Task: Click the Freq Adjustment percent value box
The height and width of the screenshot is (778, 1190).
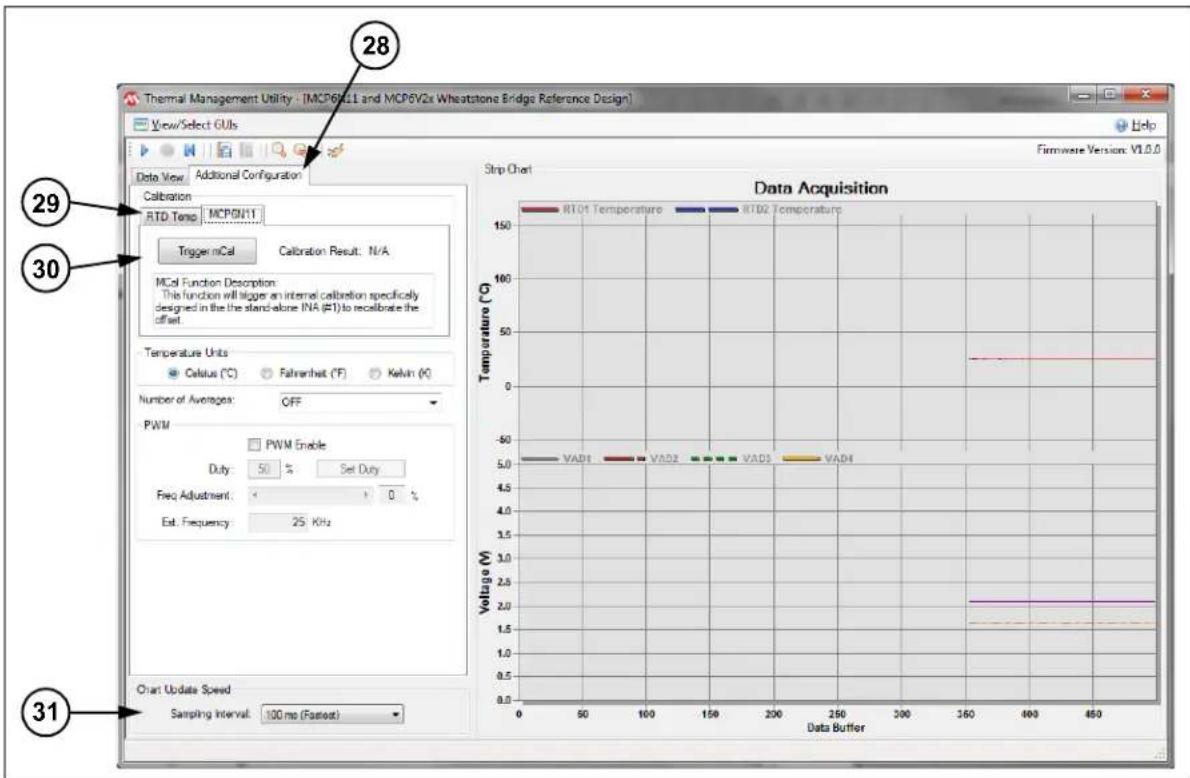Action: [x=392, y=495]
